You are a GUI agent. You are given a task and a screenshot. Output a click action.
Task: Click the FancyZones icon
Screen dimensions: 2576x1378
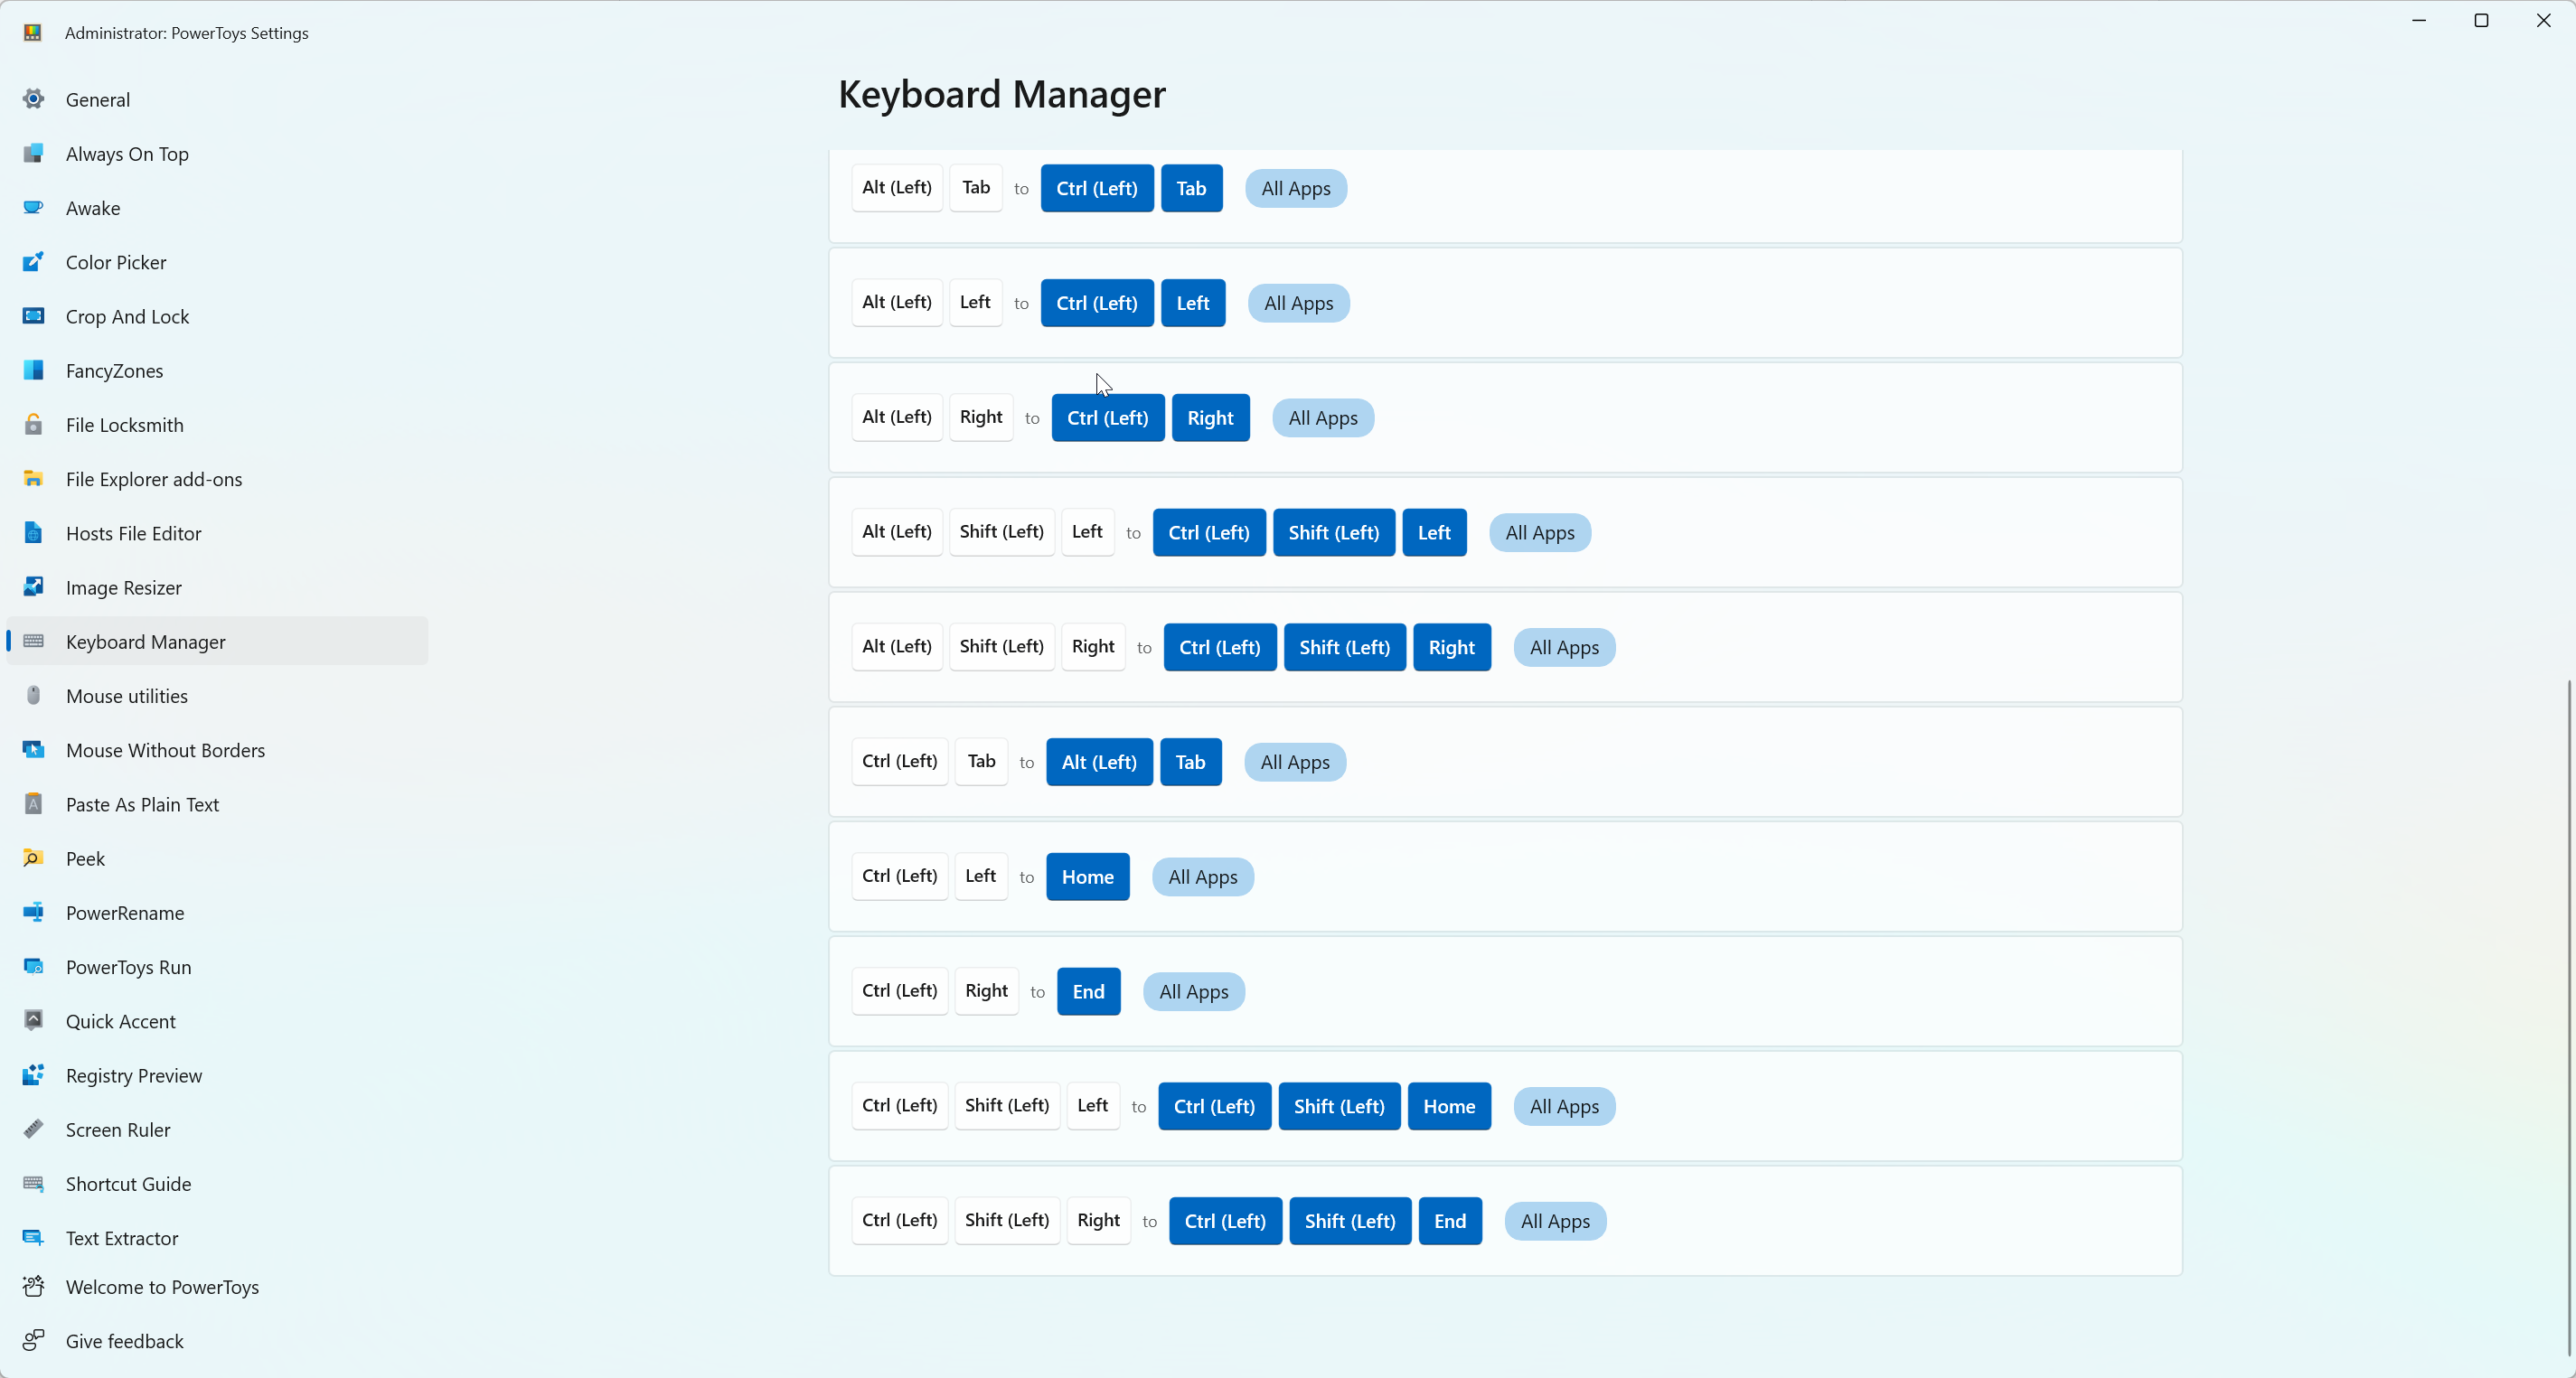pyautogui.click(x=33, y=370)
